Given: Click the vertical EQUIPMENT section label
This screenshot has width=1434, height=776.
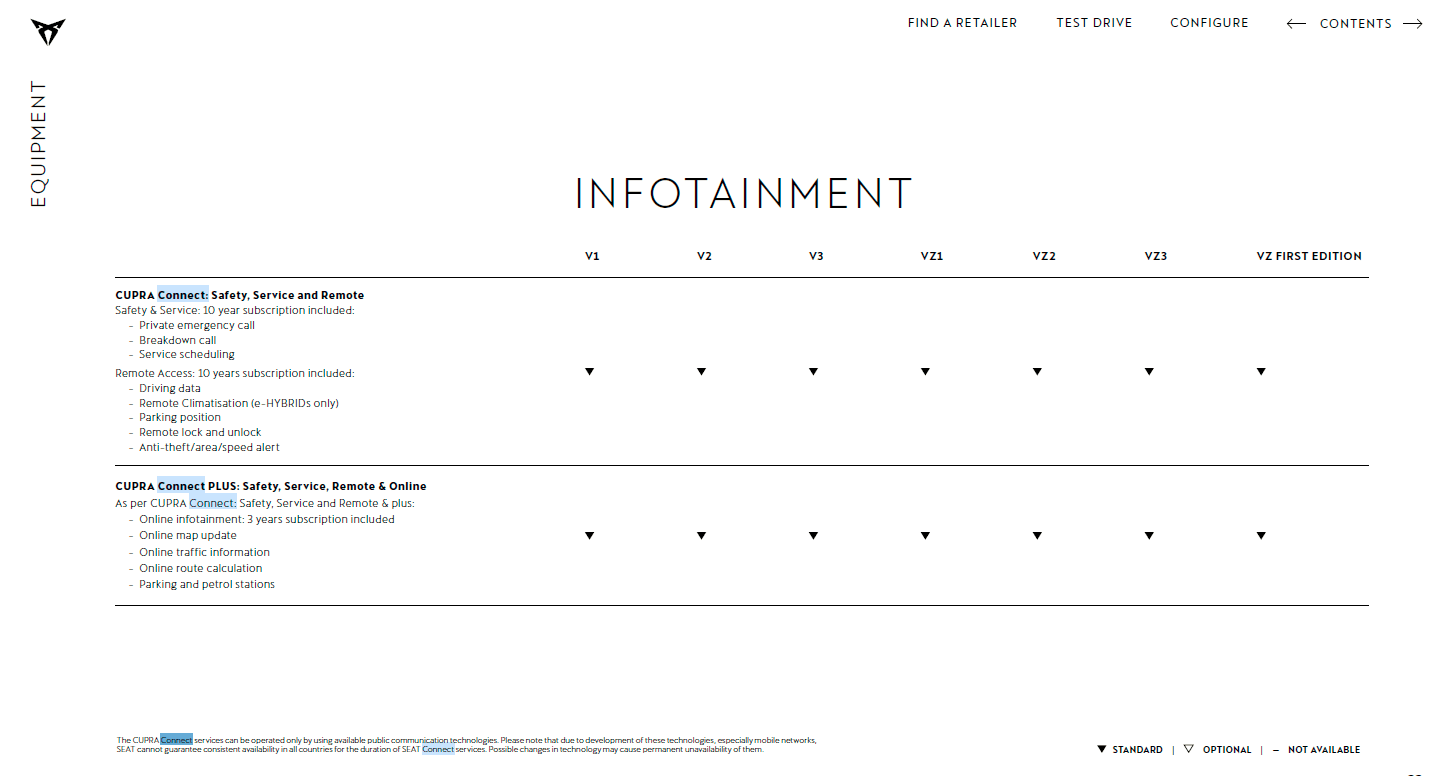Looking at the screenshot, I should 39,144.
